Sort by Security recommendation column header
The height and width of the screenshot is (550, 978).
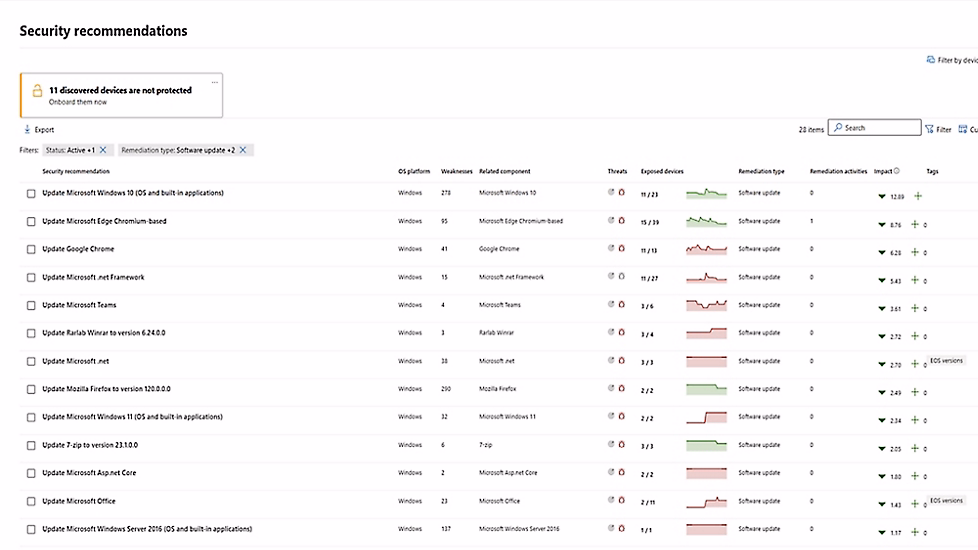coord(75,171)
